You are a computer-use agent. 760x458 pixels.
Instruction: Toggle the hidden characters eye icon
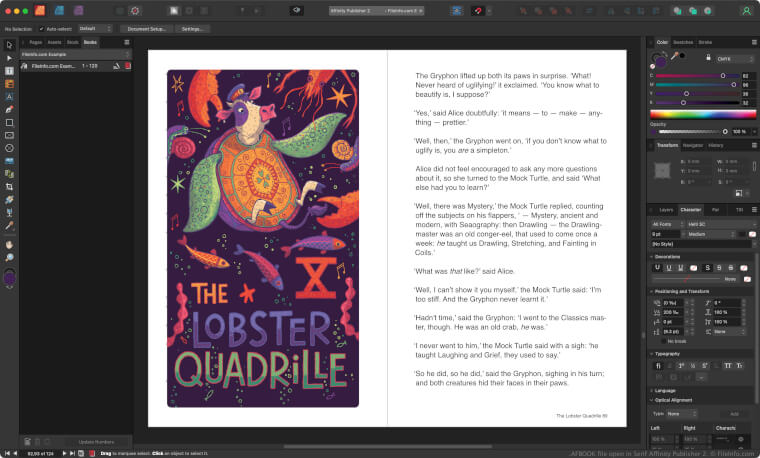tap(297, 10)
